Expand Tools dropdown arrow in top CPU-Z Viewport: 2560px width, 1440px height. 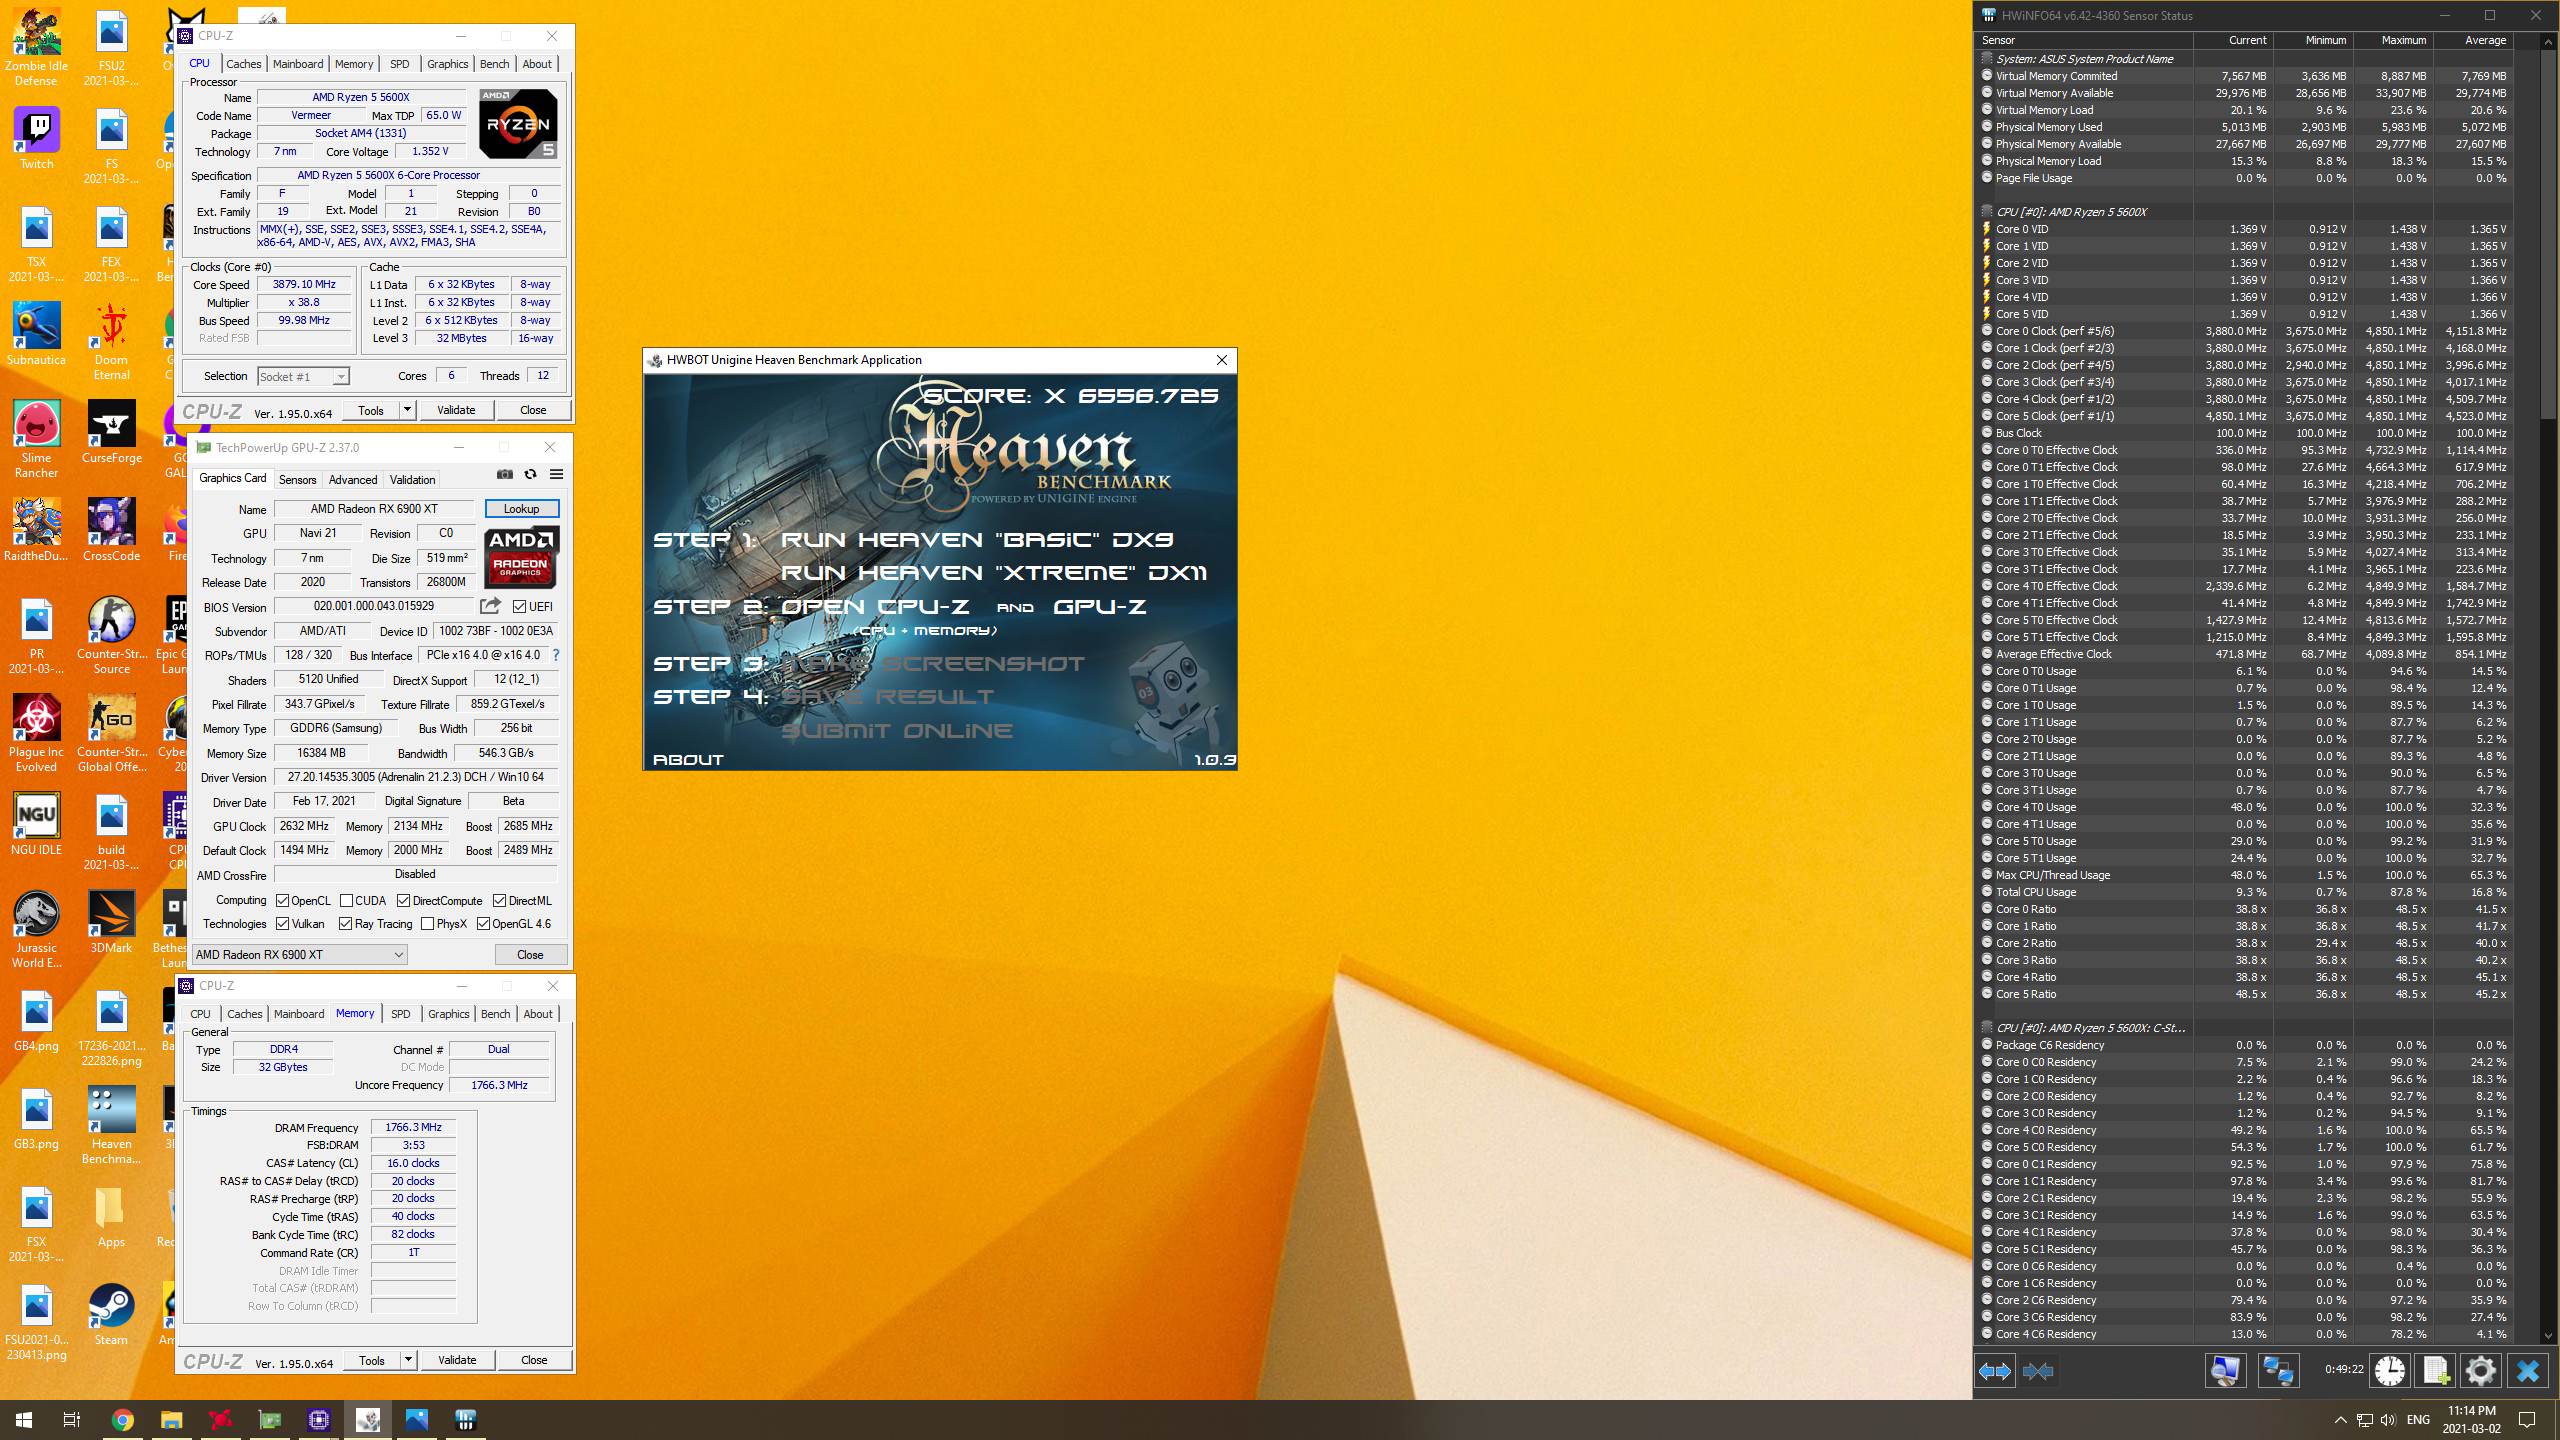407,410
